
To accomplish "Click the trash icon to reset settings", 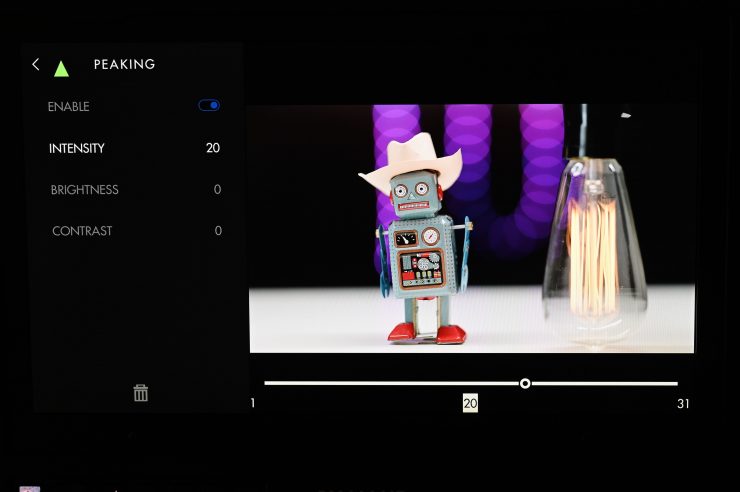I will click(141, 393).
